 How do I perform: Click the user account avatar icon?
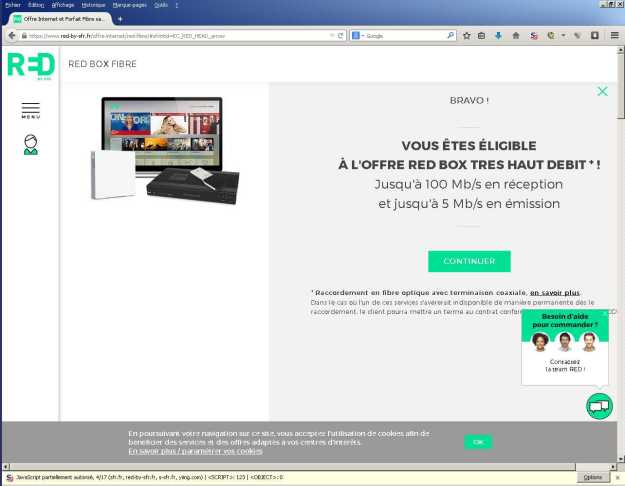pyautogui.click(x=30, y=145)
